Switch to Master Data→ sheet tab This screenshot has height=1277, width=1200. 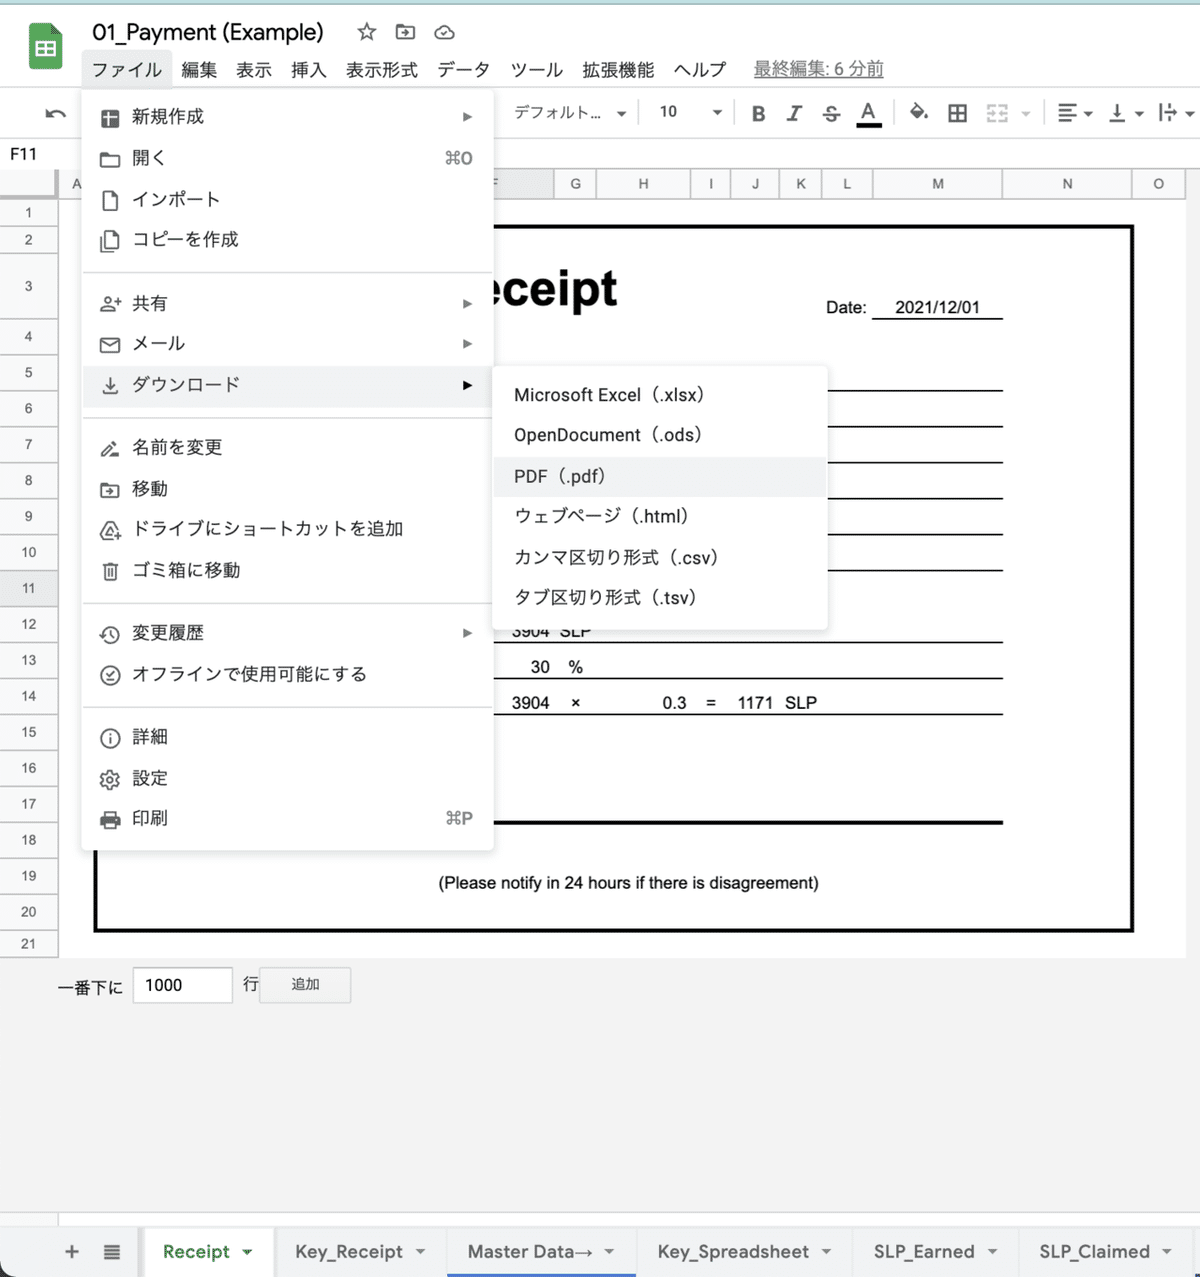(541, 1252)
